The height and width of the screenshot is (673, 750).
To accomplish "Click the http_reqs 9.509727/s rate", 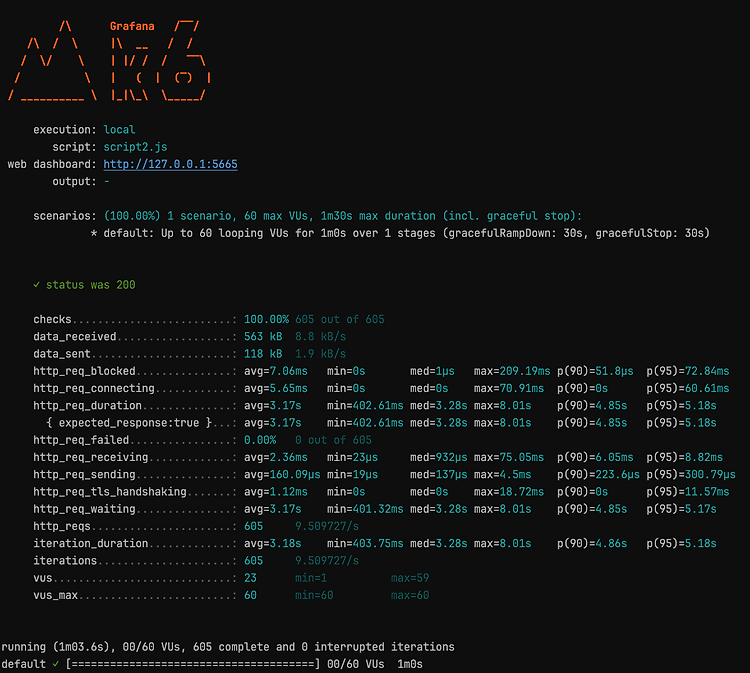I will (327, 526).
